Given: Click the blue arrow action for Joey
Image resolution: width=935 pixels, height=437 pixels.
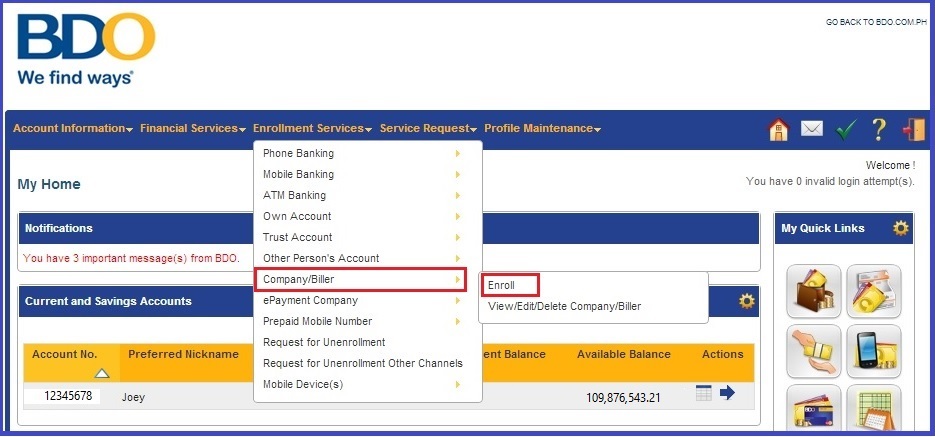Looking at the screenshot, I should point(727,393).
